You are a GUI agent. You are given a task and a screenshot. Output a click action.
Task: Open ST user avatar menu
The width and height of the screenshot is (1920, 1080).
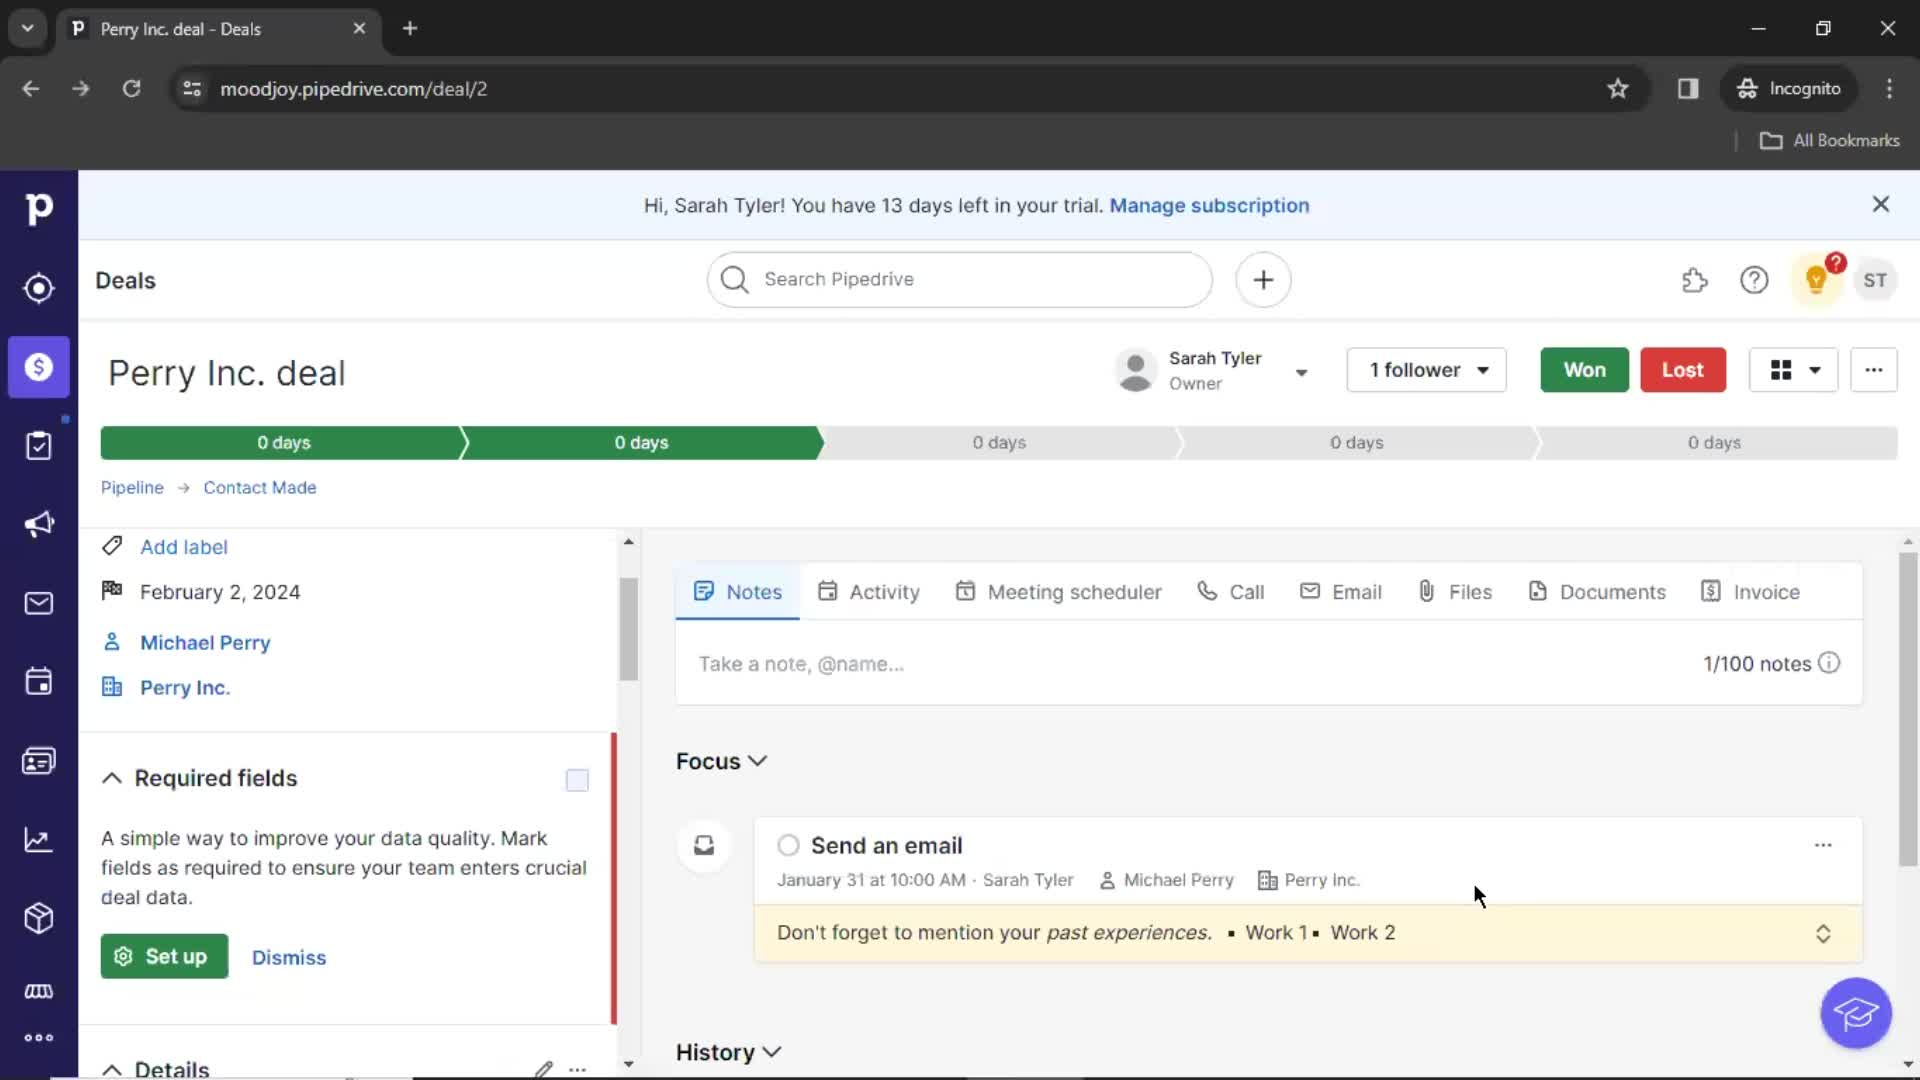pos(1875,281)
